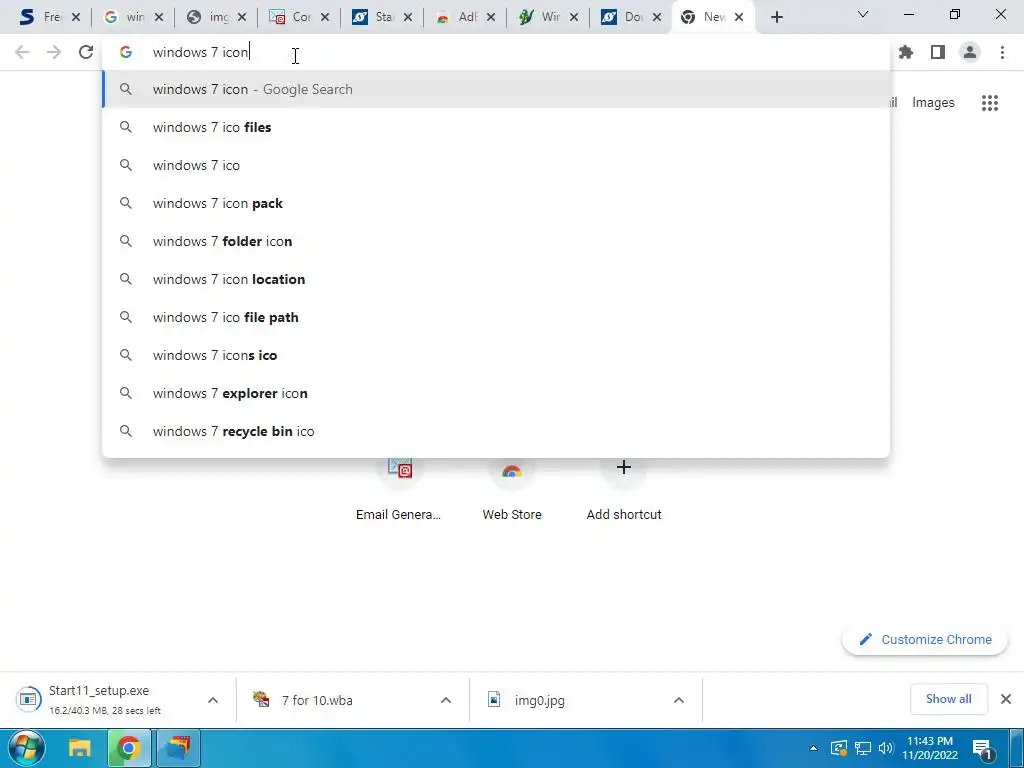Click the Chrome taskbar icon

(x=129, y=748)
